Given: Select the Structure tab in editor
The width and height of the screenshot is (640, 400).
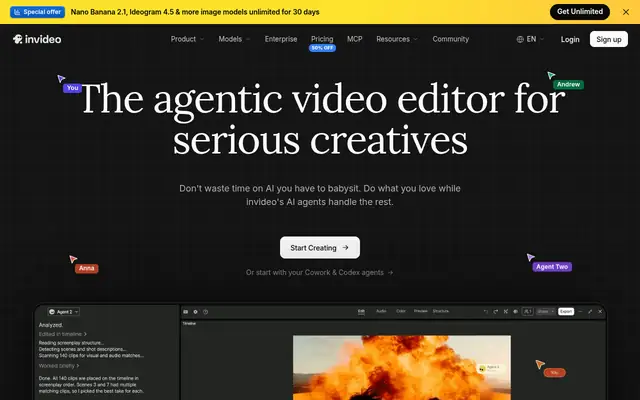Looking at the screenshot, I should [441, 311].
